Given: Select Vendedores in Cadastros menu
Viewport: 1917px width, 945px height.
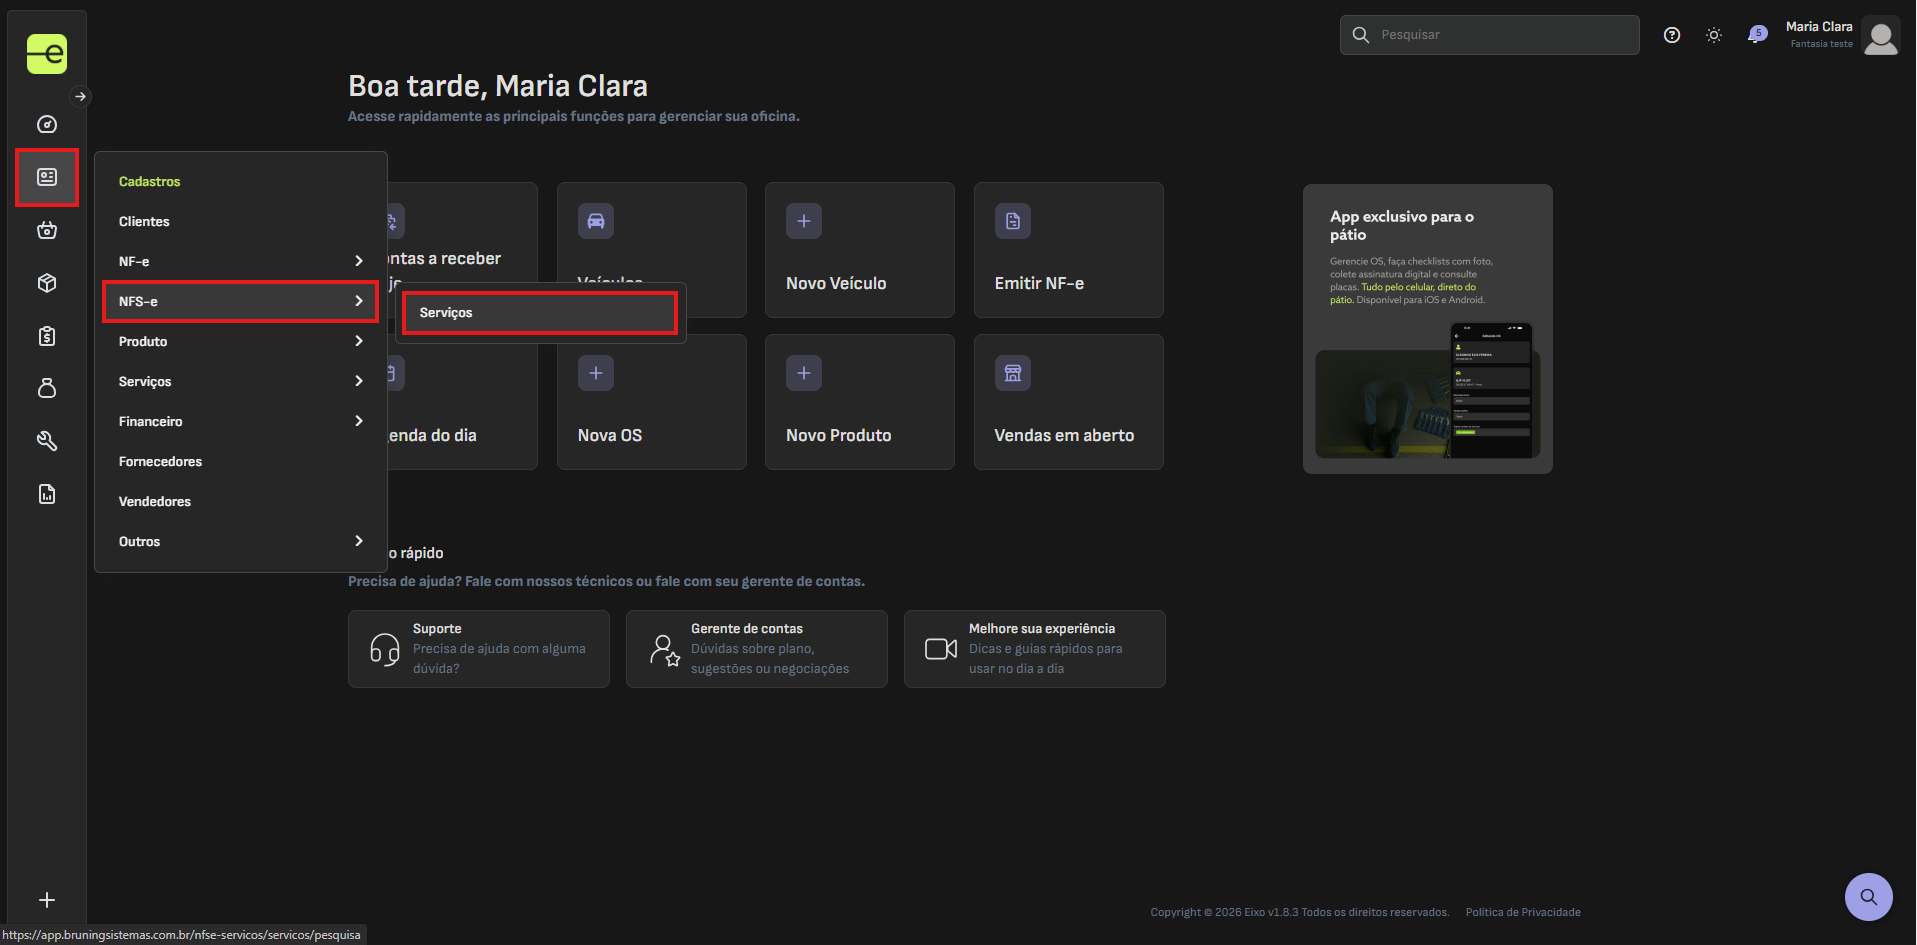Looking at the screenshot, I should (240, 501).
